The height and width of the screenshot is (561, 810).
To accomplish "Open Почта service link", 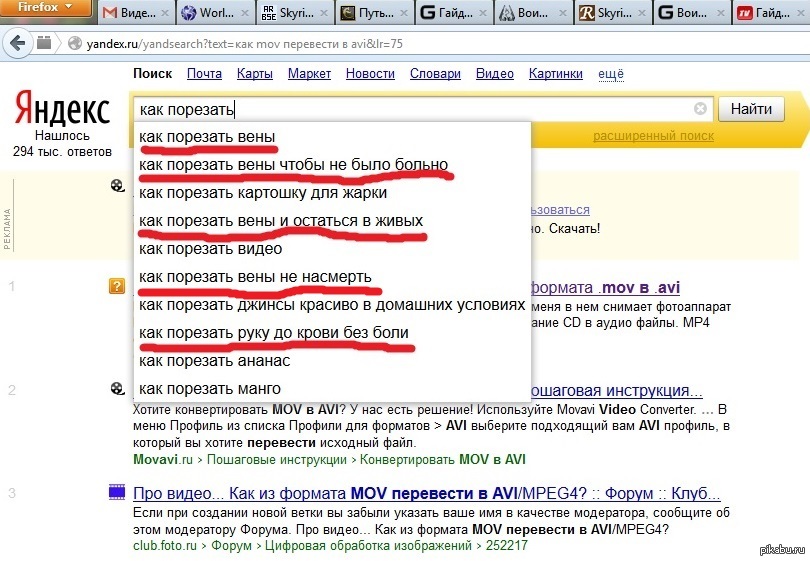I will click(204, 74).
